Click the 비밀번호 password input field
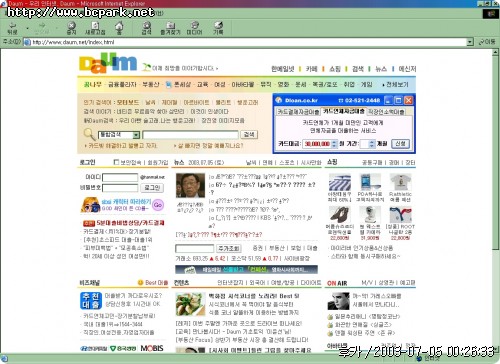This screenshot has height=364, width=500. [x=120, y=188]
